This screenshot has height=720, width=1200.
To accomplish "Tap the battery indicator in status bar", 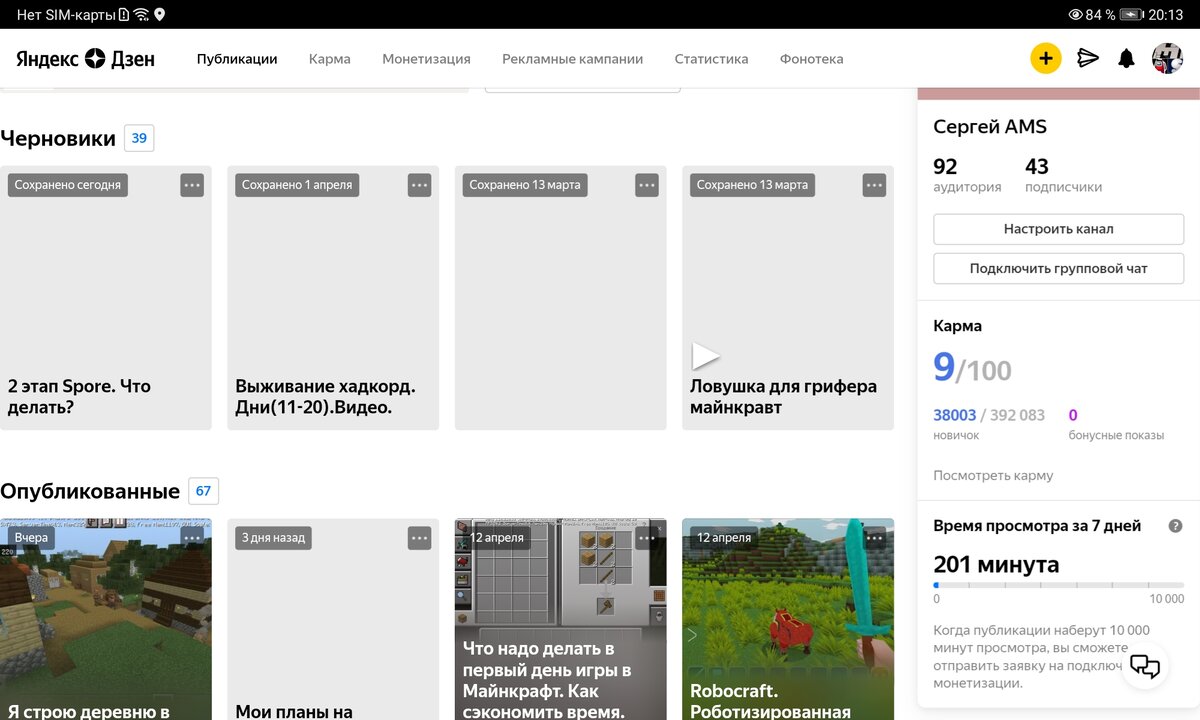I will point(1132,14).
